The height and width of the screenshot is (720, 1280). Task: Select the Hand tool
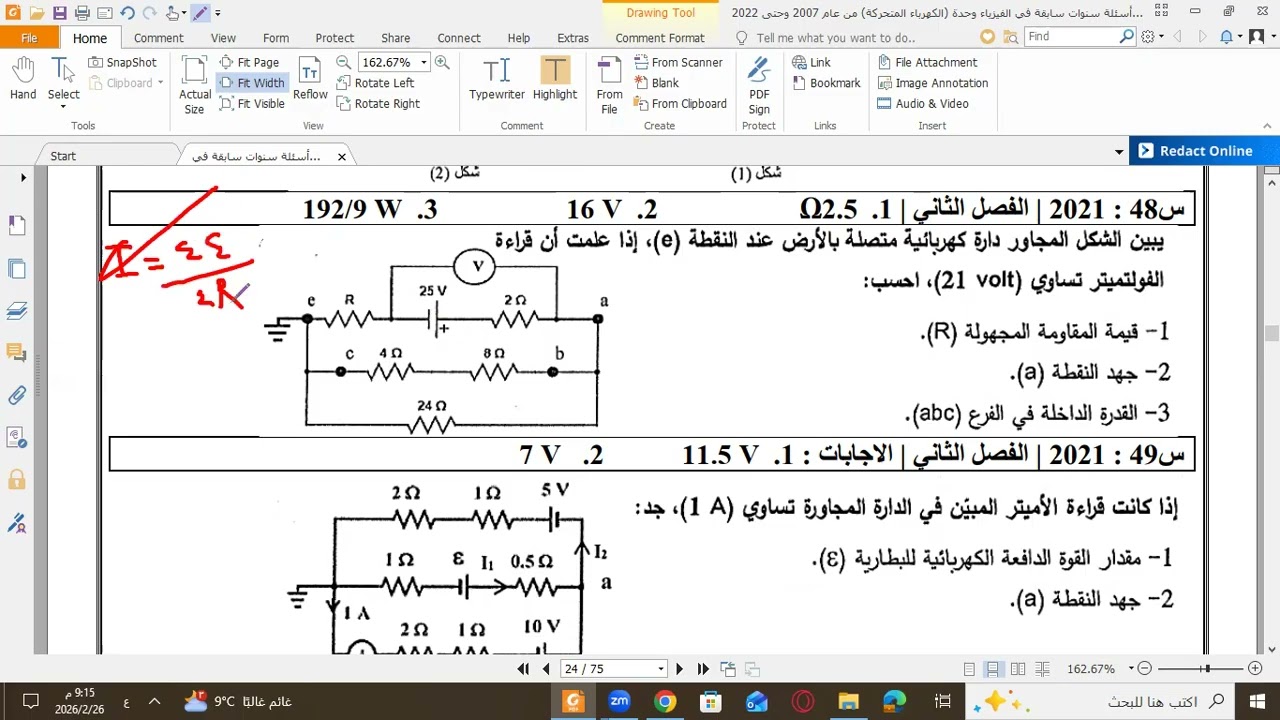point(23,79)
